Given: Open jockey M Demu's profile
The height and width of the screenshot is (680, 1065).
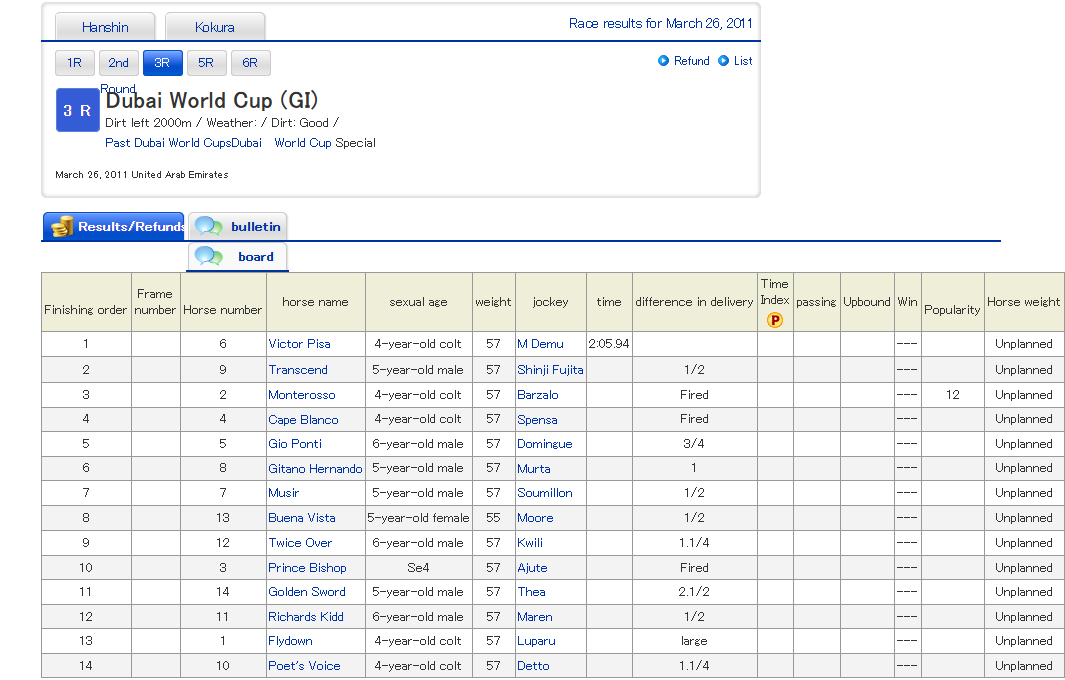Looking at the screenshot, I should tap(540, 344).
